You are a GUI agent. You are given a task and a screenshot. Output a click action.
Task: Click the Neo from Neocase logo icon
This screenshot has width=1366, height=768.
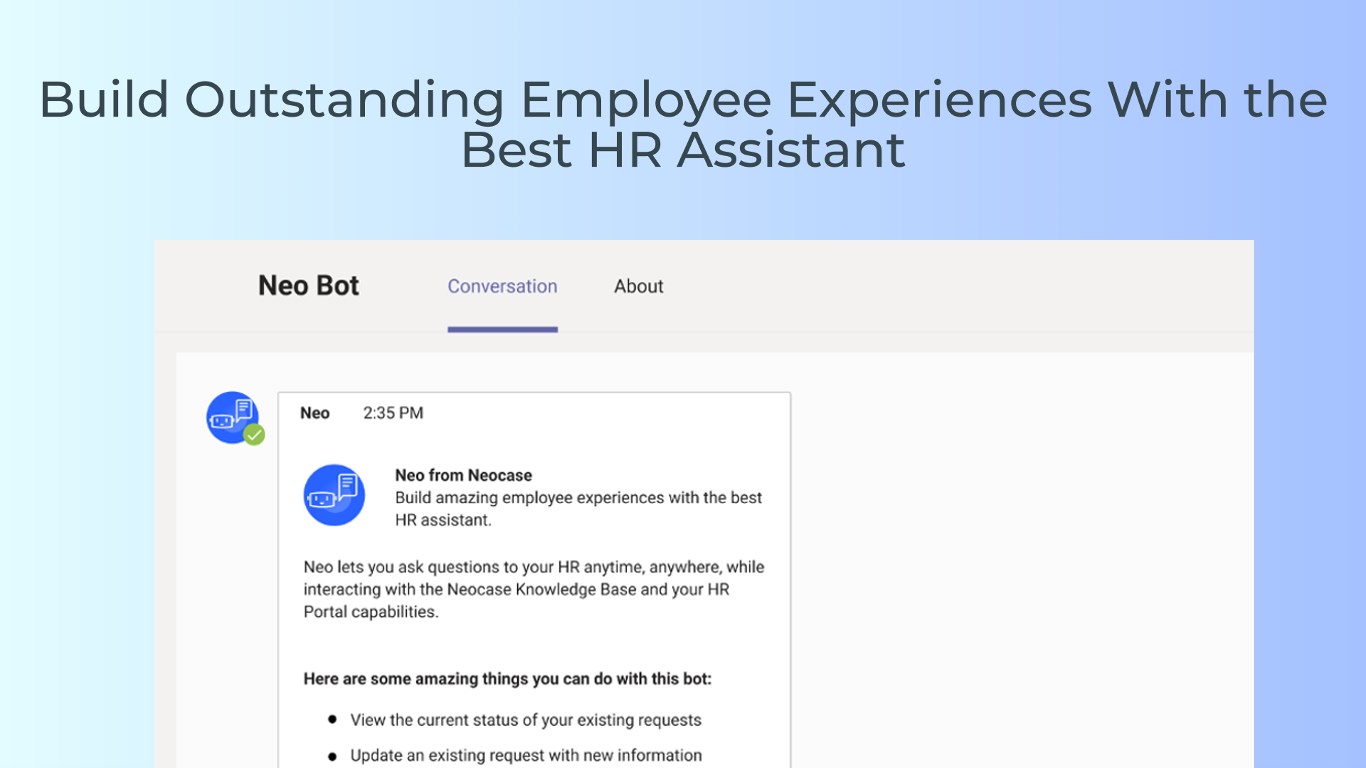(334, 495)
